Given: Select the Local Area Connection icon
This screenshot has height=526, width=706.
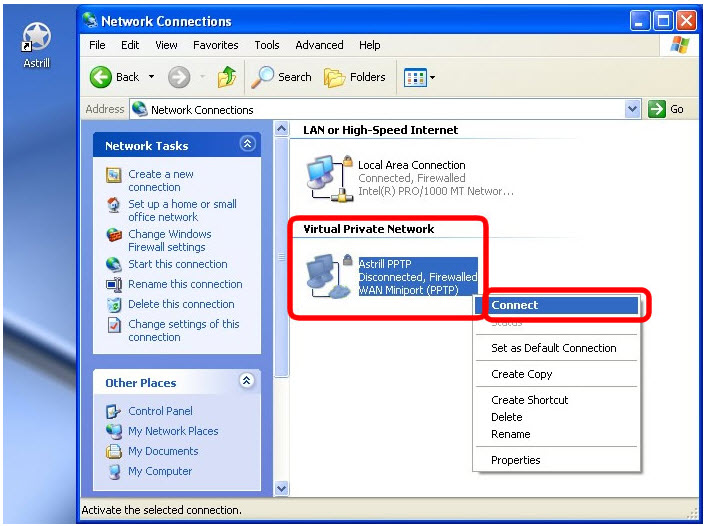Looking at the screenshot, I should click(329, 178).
